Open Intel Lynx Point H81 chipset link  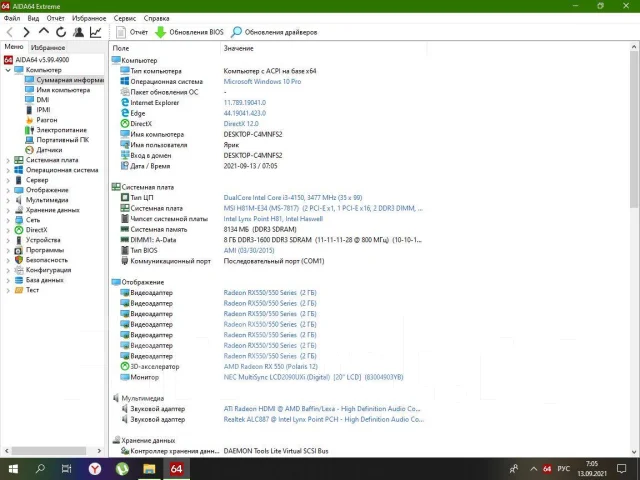point(273,219)
